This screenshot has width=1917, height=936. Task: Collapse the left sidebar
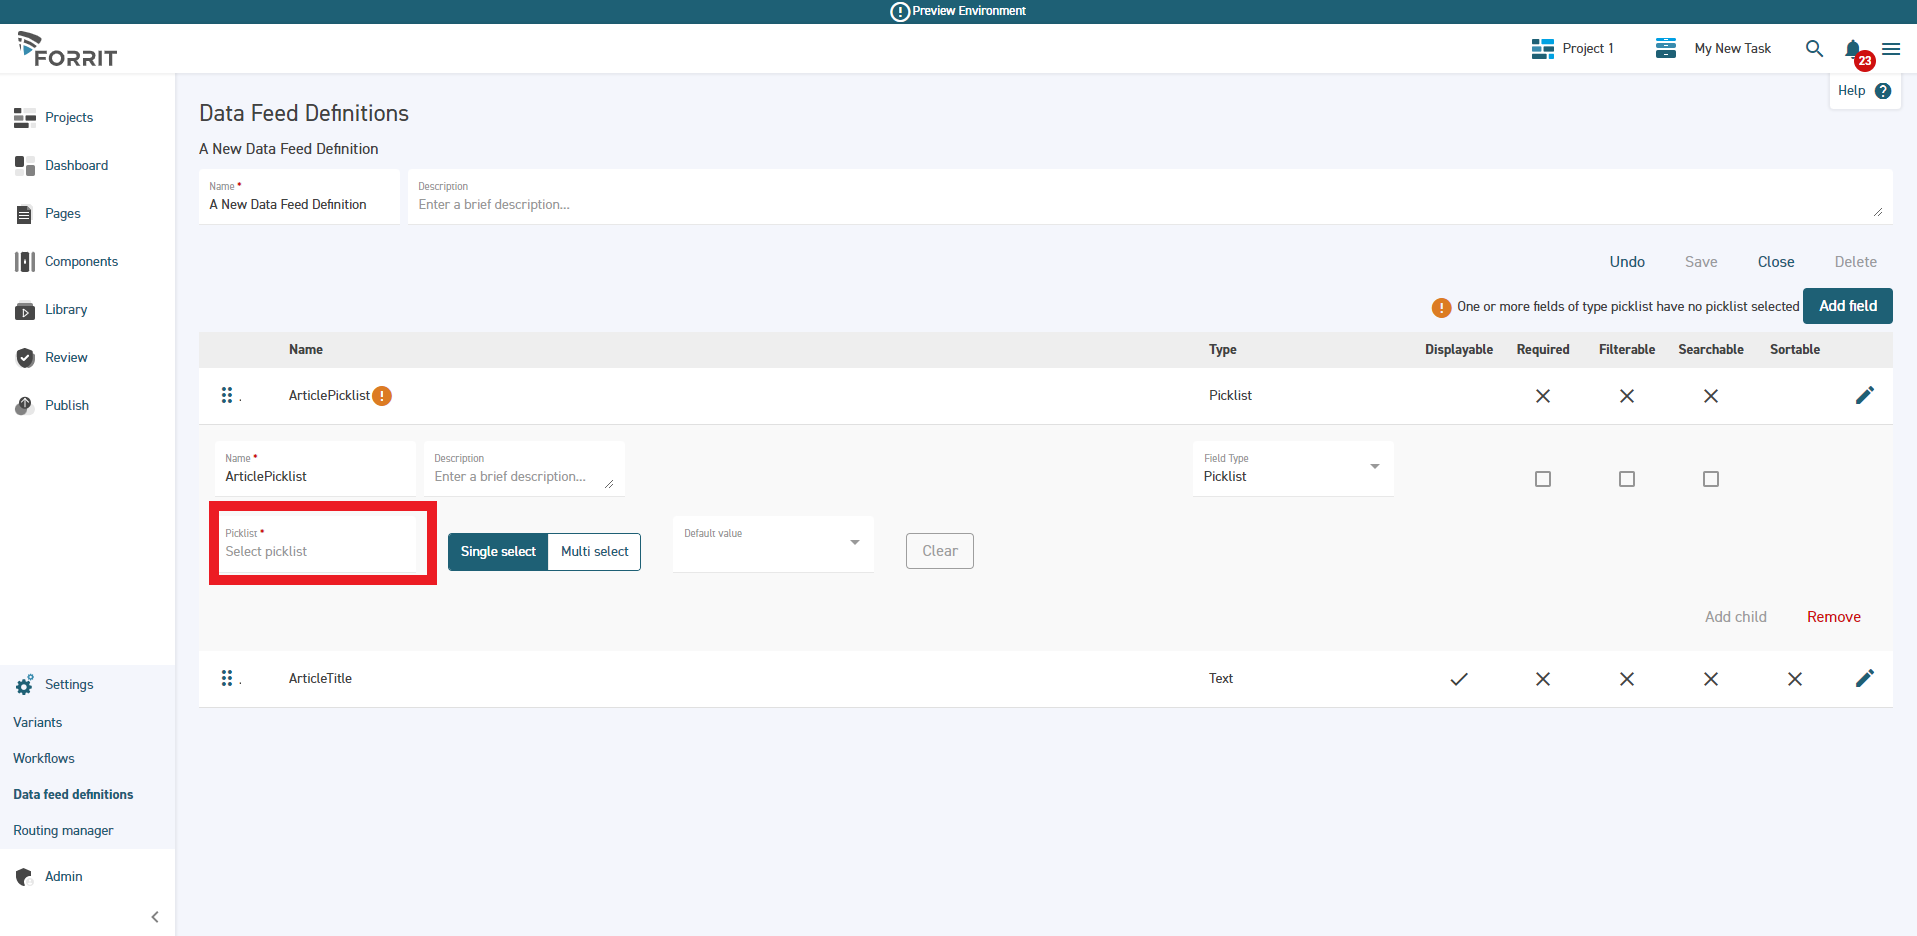click(155, 916)
